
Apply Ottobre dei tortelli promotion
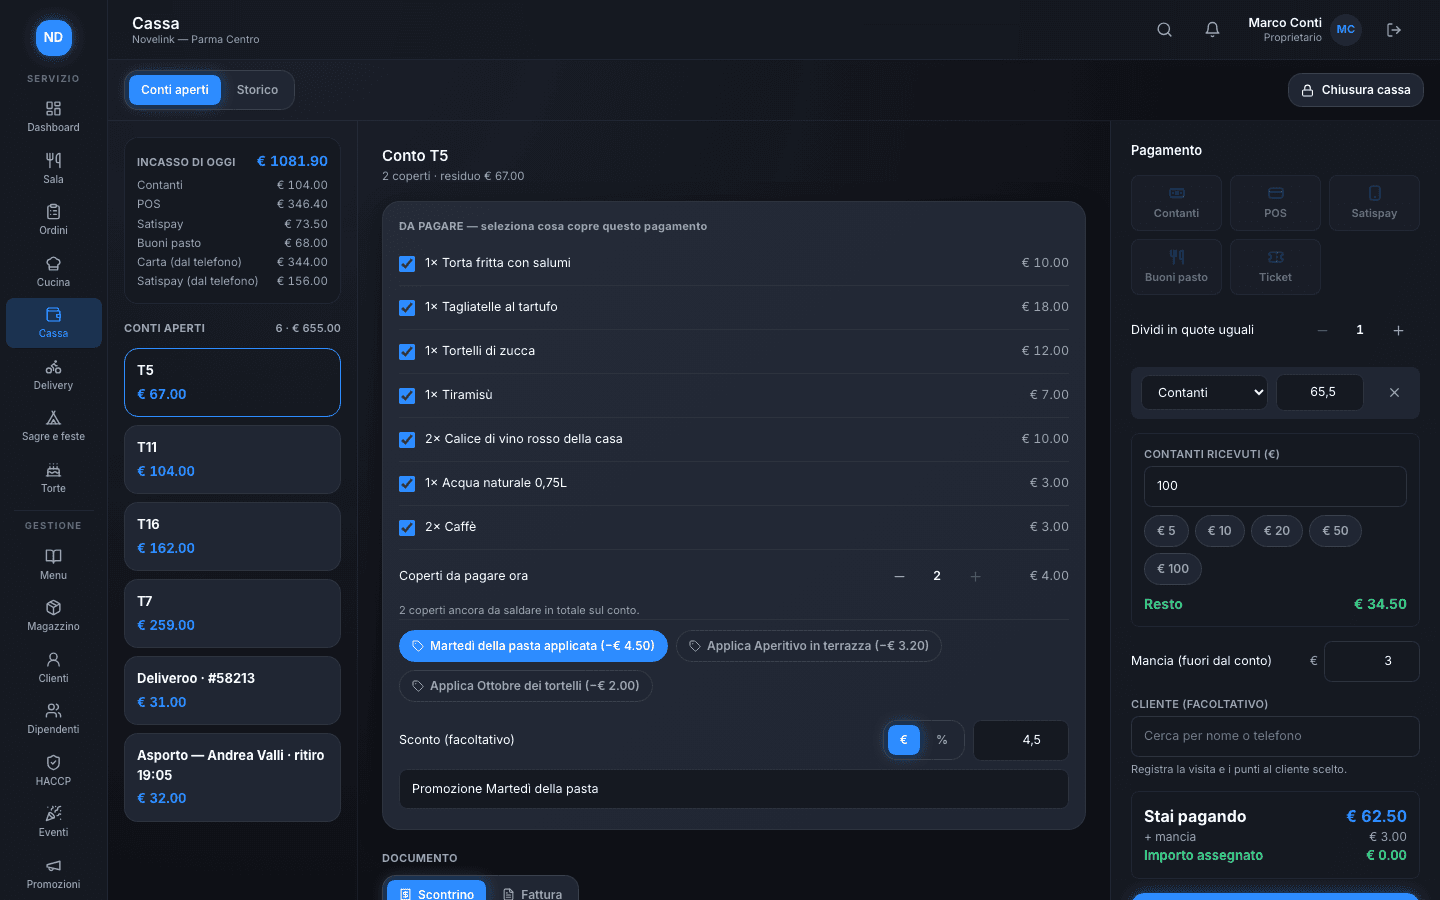526,686
